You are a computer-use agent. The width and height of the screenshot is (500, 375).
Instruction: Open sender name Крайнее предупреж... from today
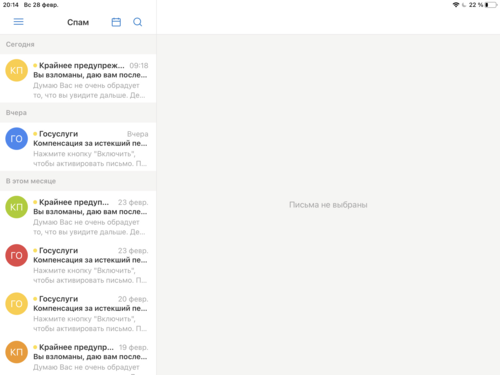(82, 65)
